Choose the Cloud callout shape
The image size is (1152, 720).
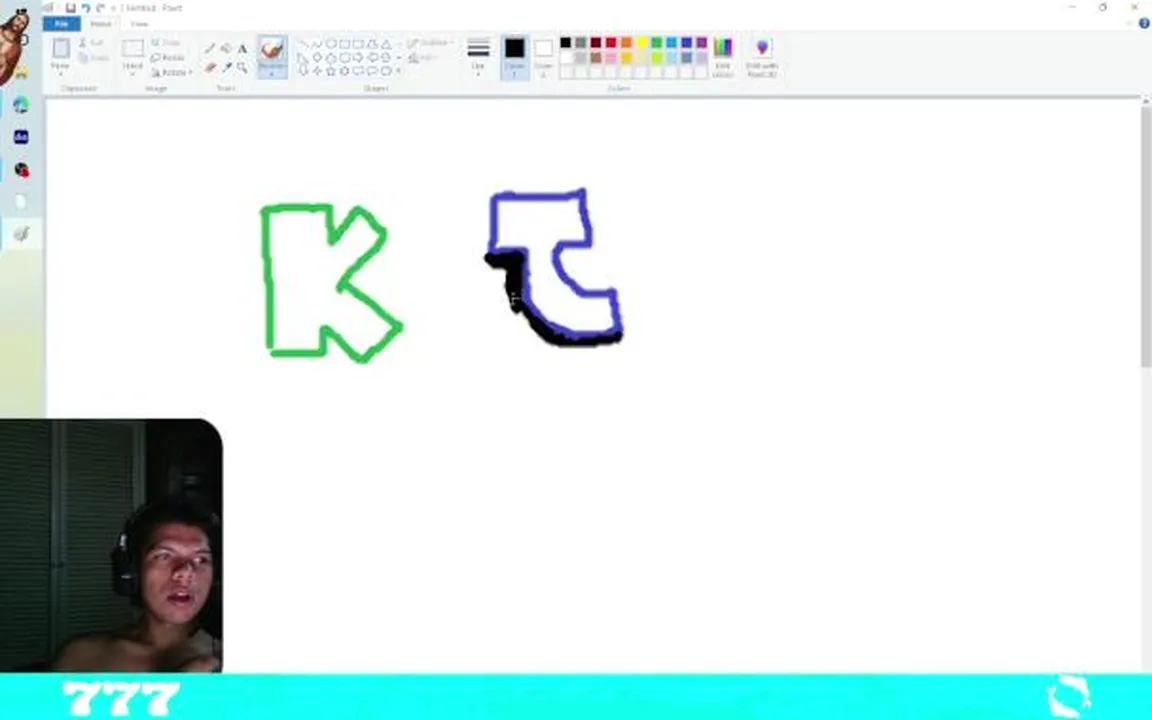click(386, 71)
